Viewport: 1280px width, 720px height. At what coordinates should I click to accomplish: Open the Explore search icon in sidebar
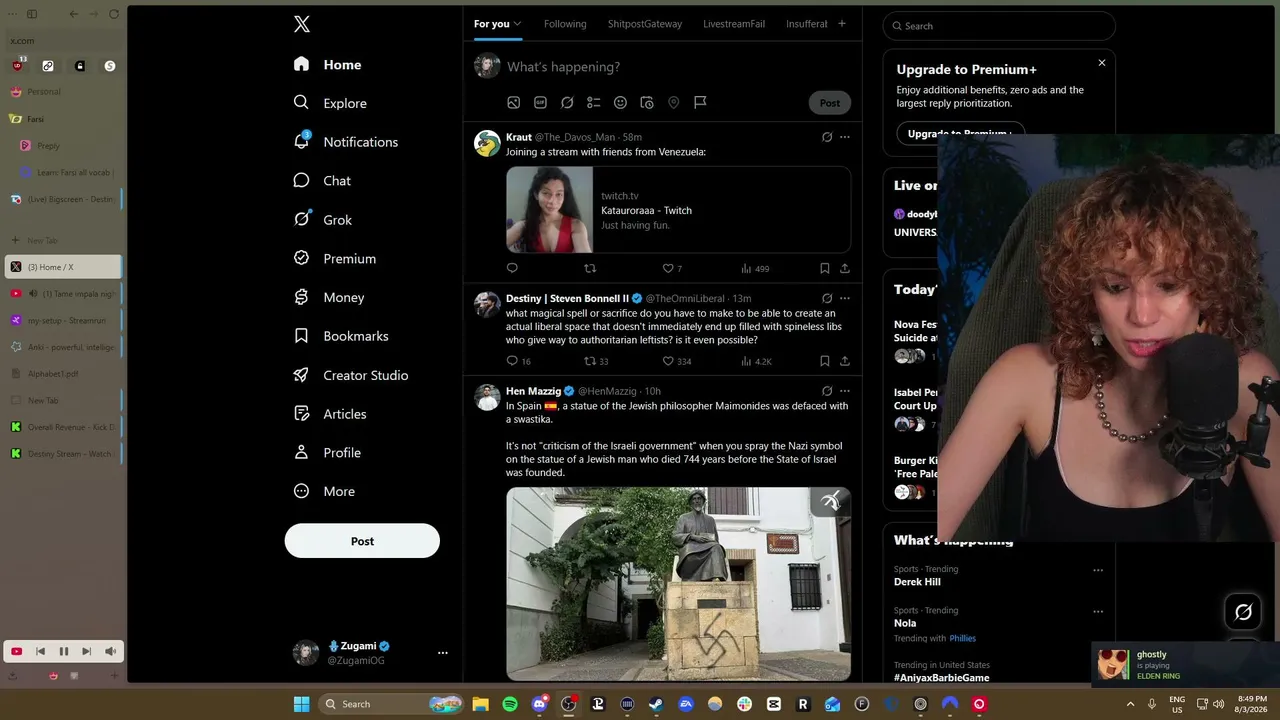(x=301, y=102)
